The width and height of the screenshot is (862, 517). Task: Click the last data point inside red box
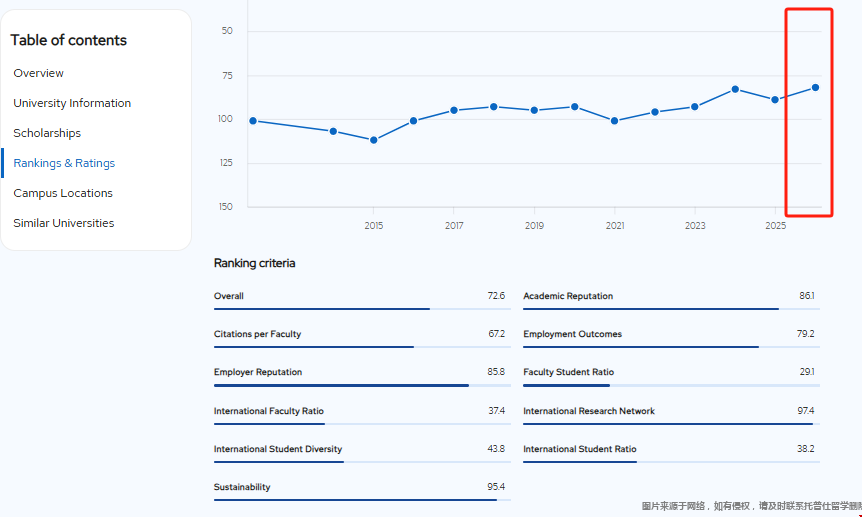[x=816, y=88]
